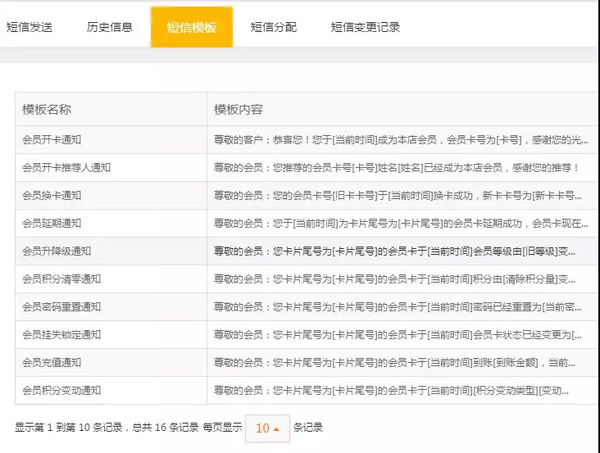
Task: Select the 短信模板 tab
Action: 191,27
